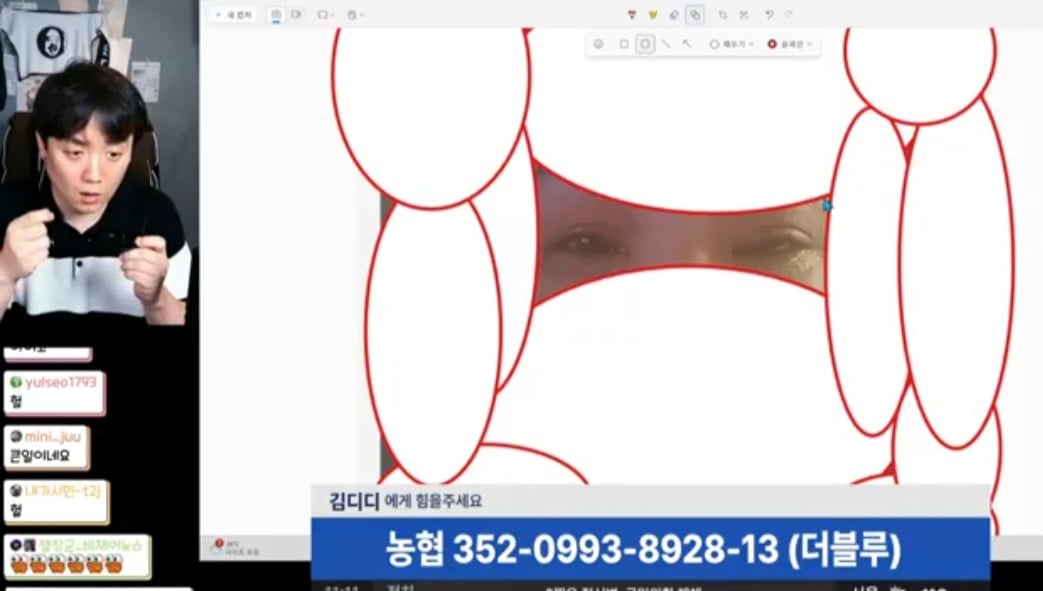The height and width of the screenshot is (591, 1043).
Task: Choose the emoji insert option
Action: [x=598, y=44]
